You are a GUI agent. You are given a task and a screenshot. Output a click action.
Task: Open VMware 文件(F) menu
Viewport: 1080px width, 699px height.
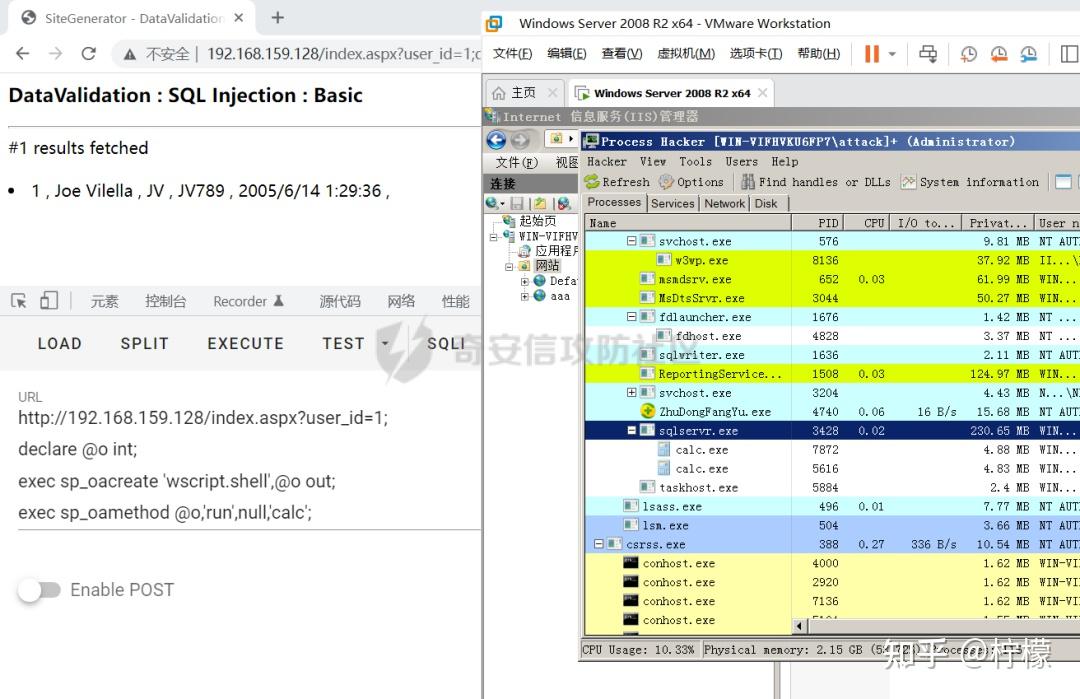tap(512, 54)
